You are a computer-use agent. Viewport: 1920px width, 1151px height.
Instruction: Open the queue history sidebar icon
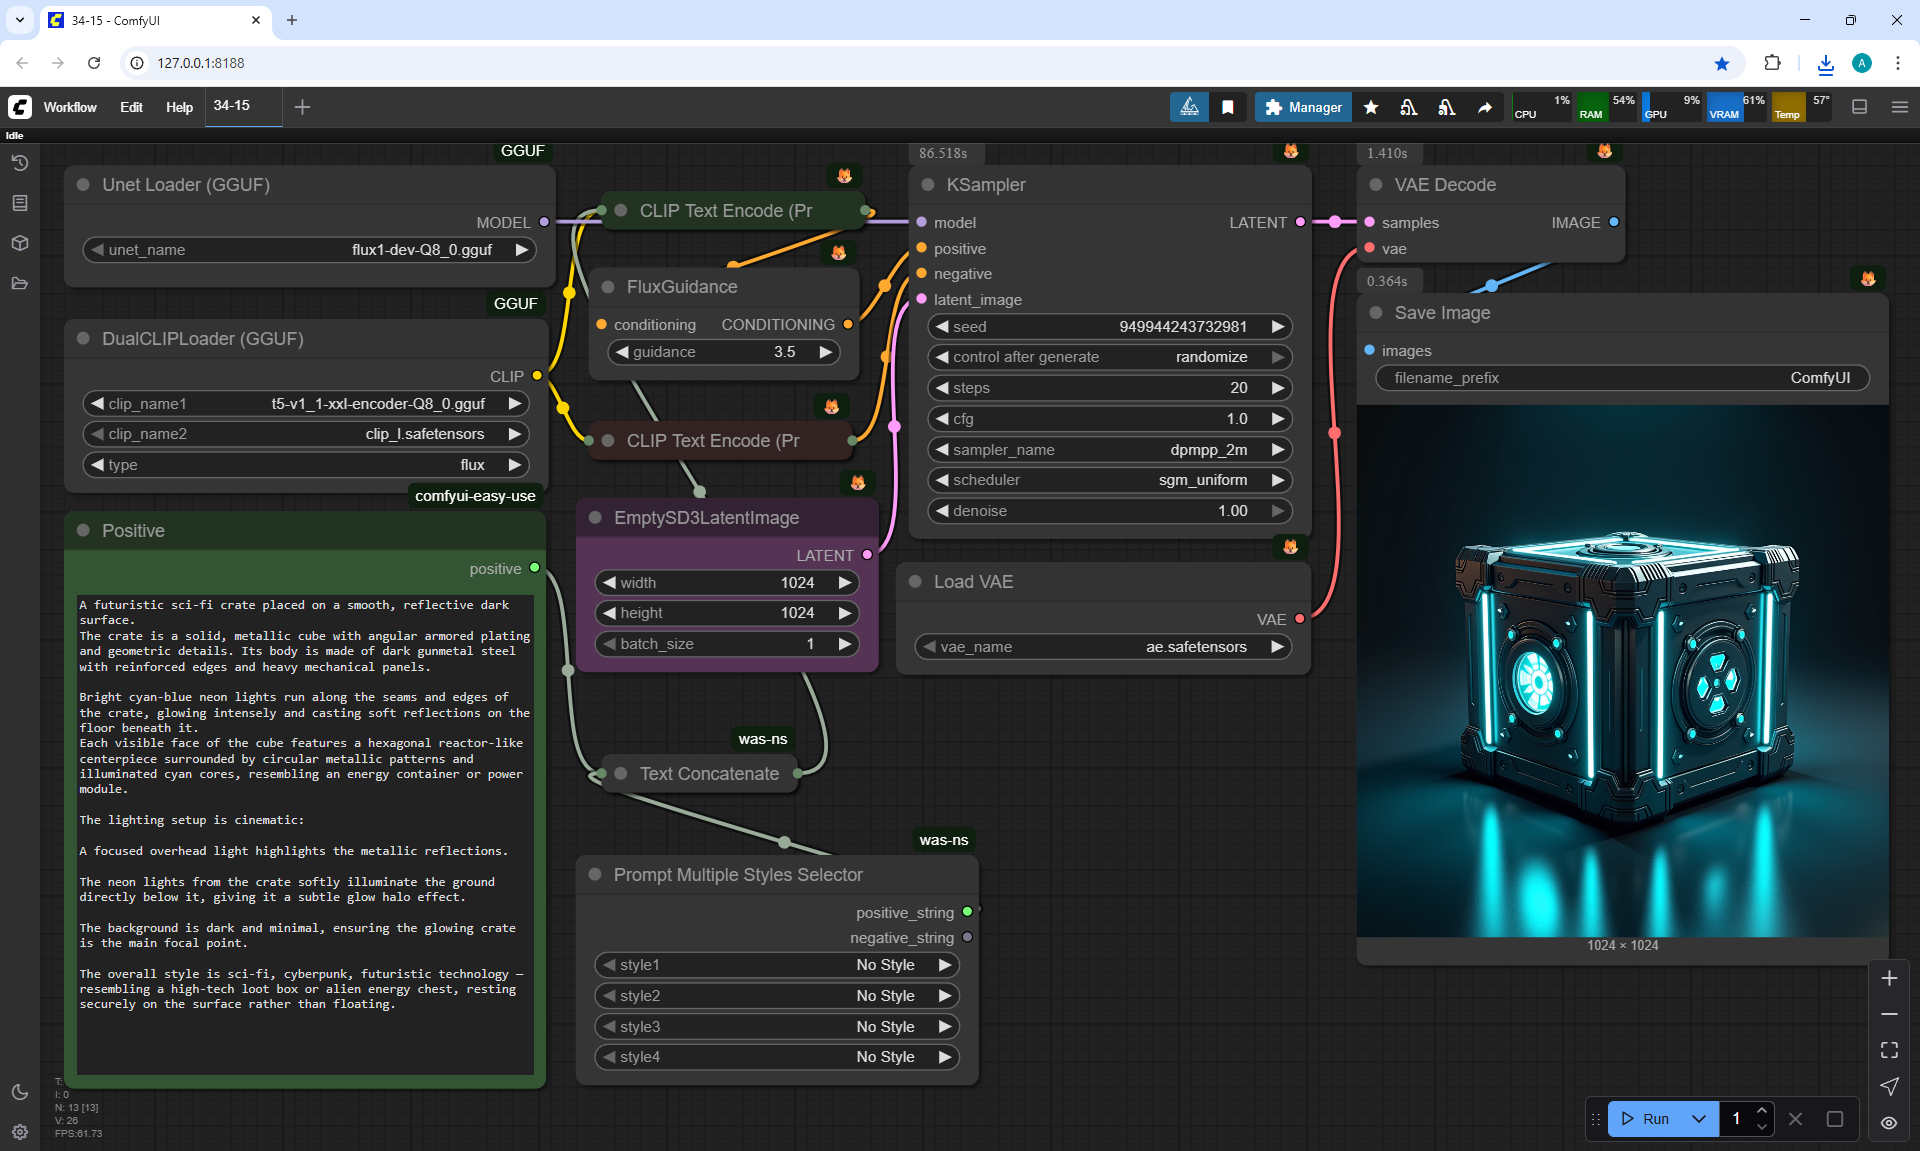click(x=20, y=163)
